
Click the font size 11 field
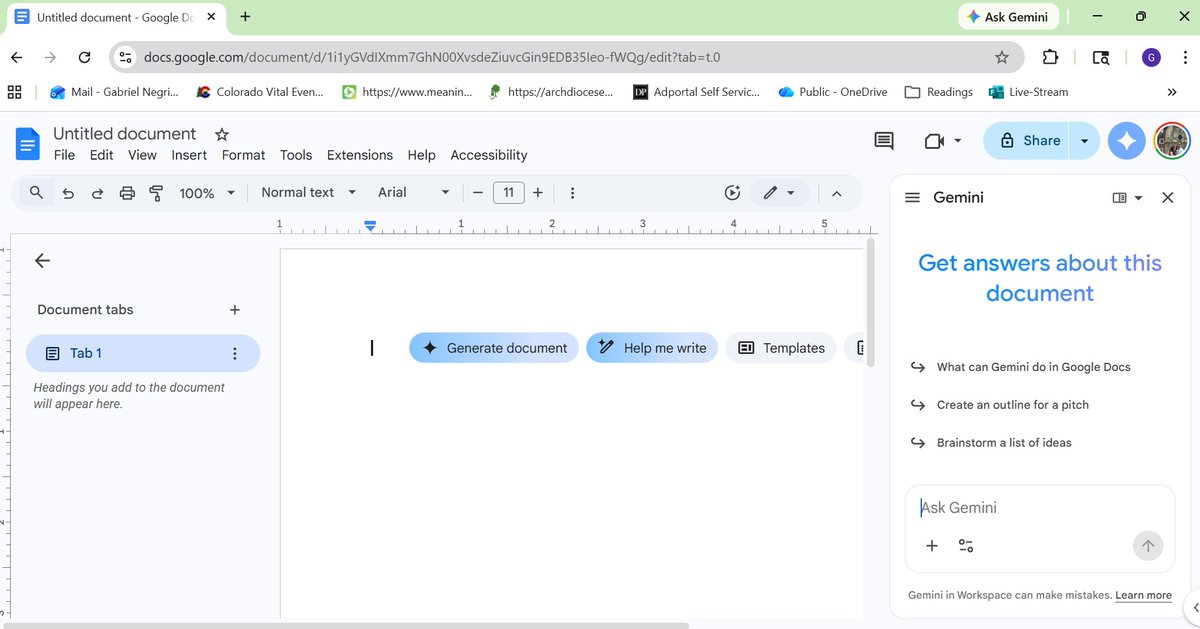click(x=509, y=193)
